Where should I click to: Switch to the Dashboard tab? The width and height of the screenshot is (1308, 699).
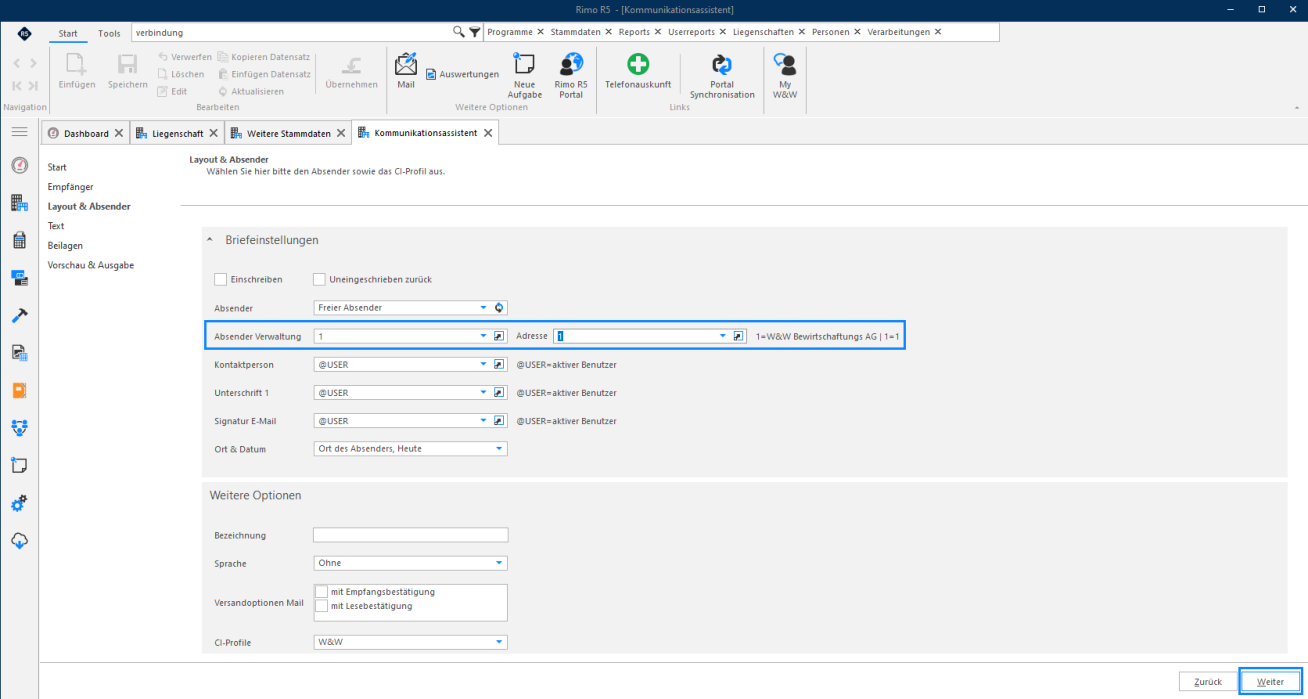86,133
